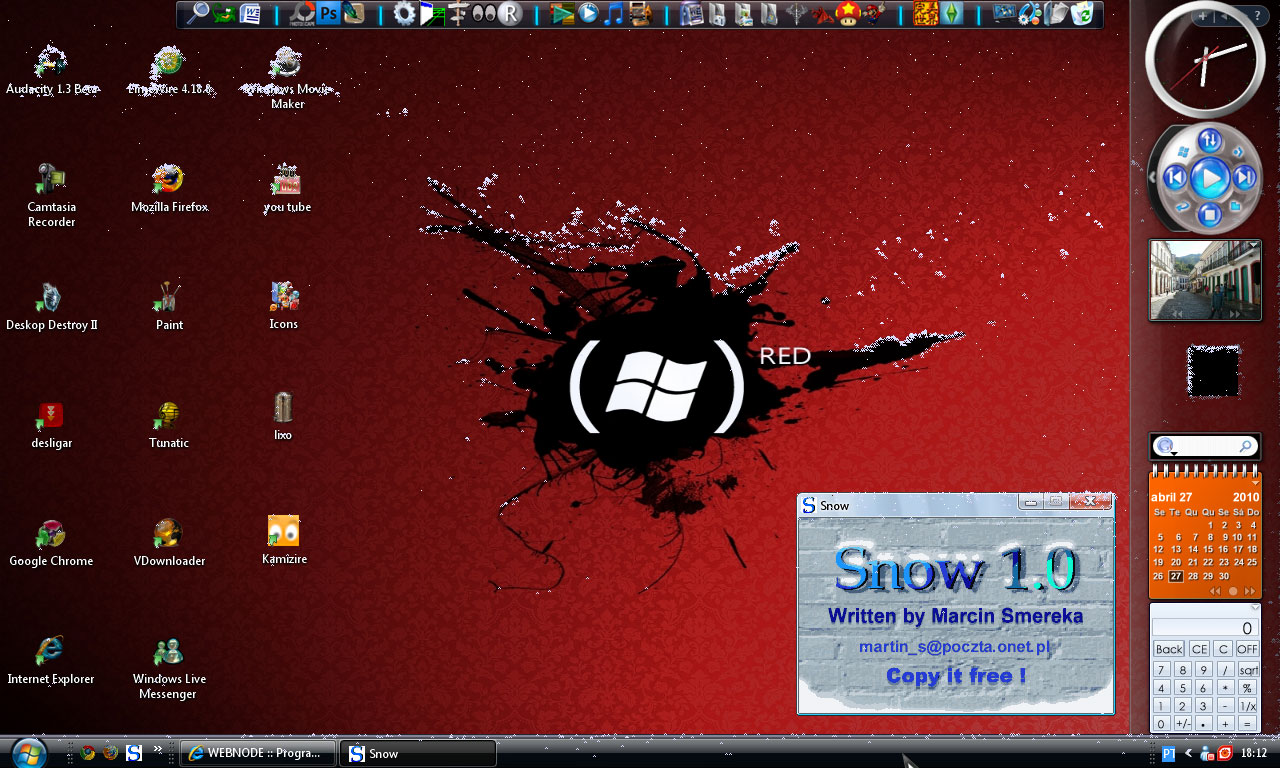Open calendar gadget corner dropdown arrow
Image resolution: width=1280 pixels, height=768 pixels.
click(x=1255, y=481)
